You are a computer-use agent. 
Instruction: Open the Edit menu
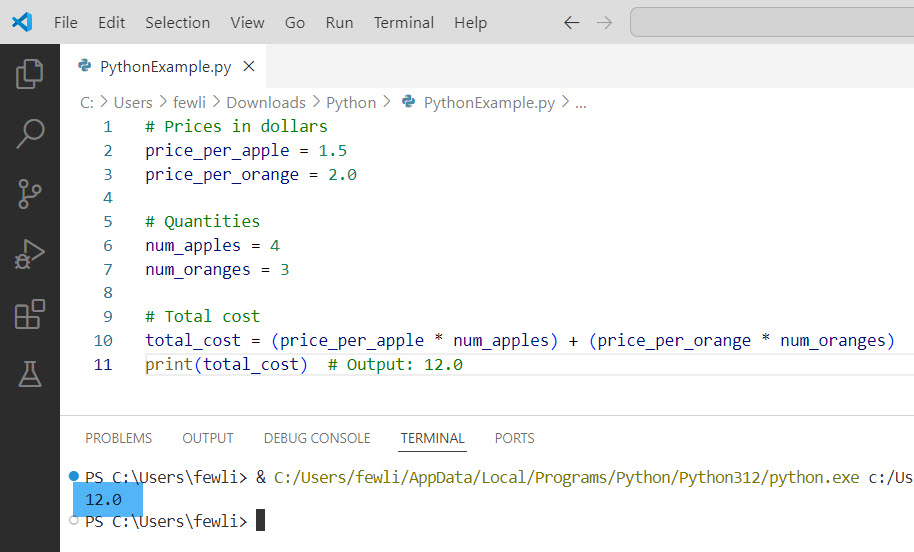click(x=111, y=23)
